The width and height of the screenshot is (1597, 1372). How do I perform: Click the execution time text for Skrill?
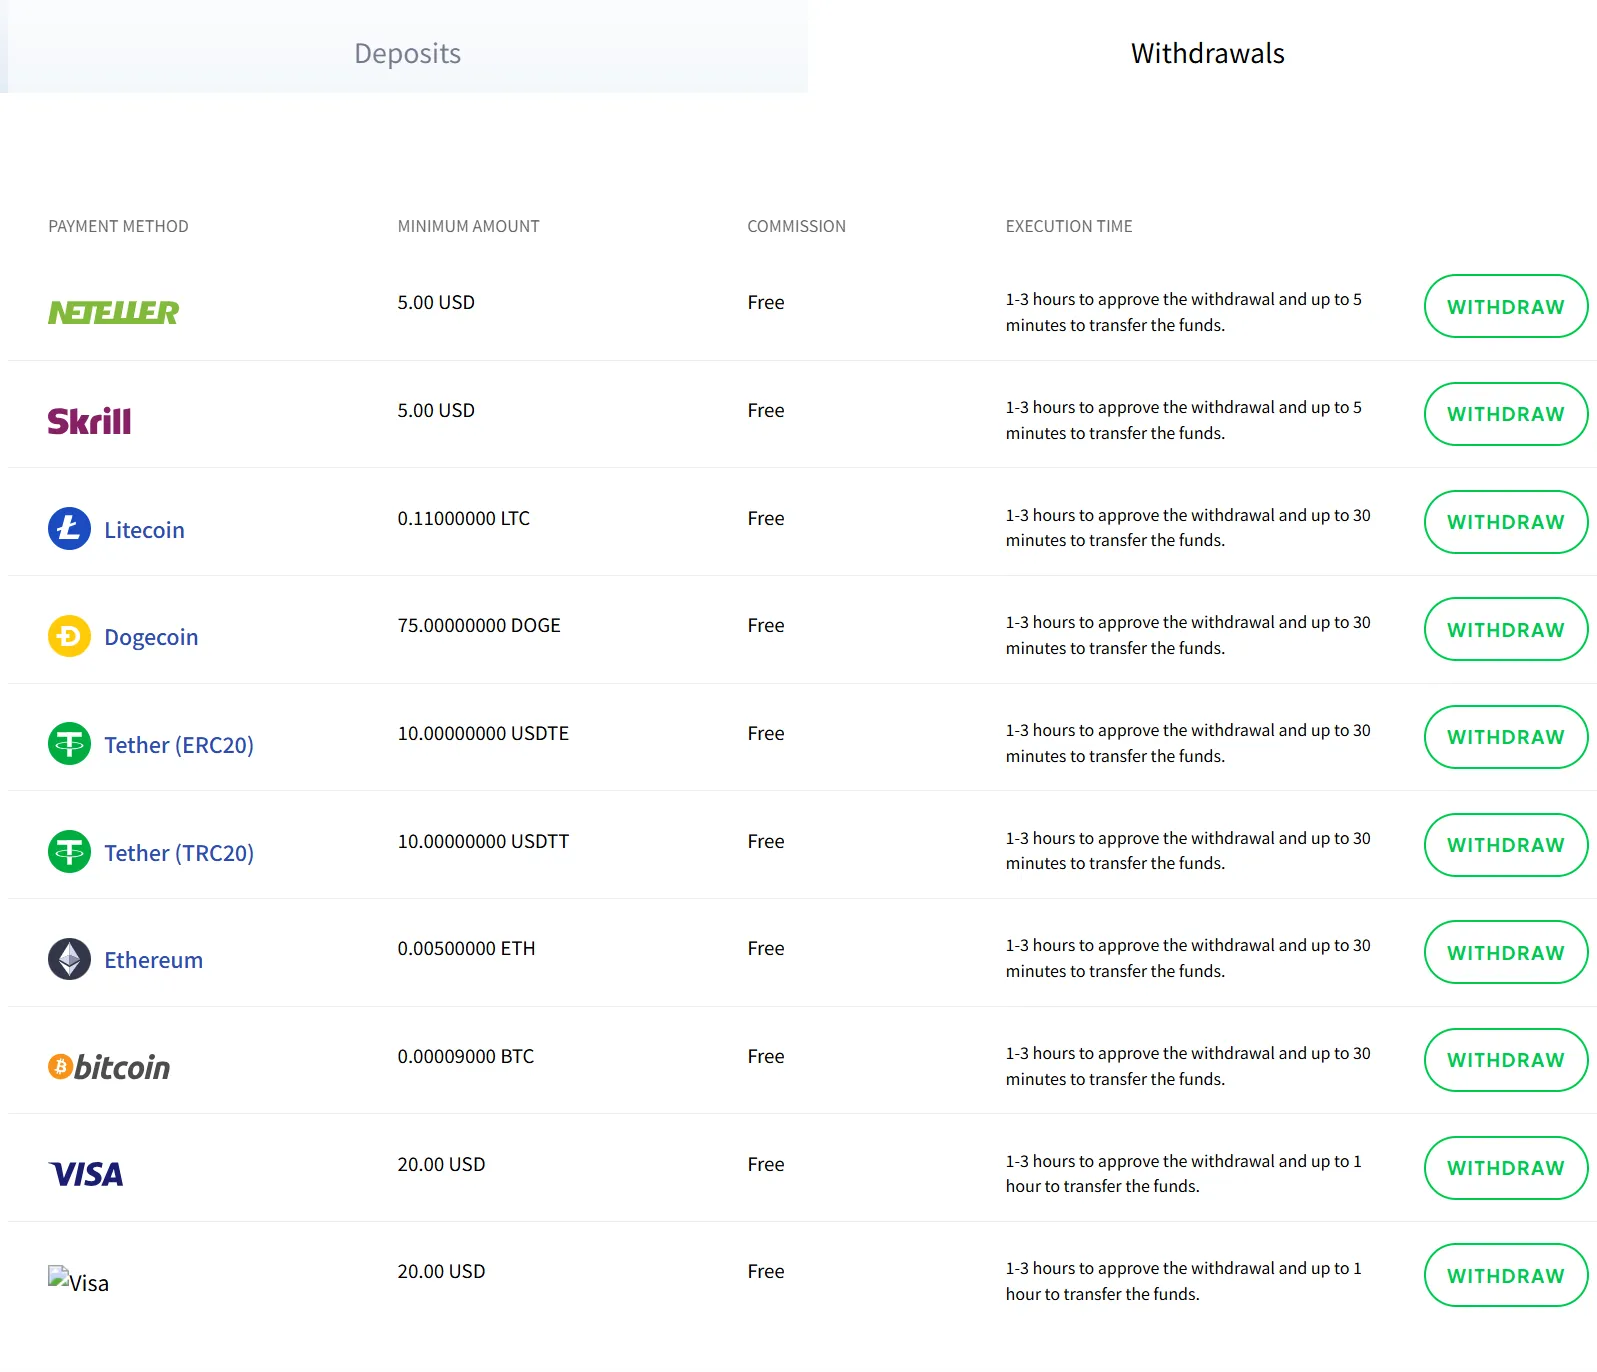(x=1183, y=420)
